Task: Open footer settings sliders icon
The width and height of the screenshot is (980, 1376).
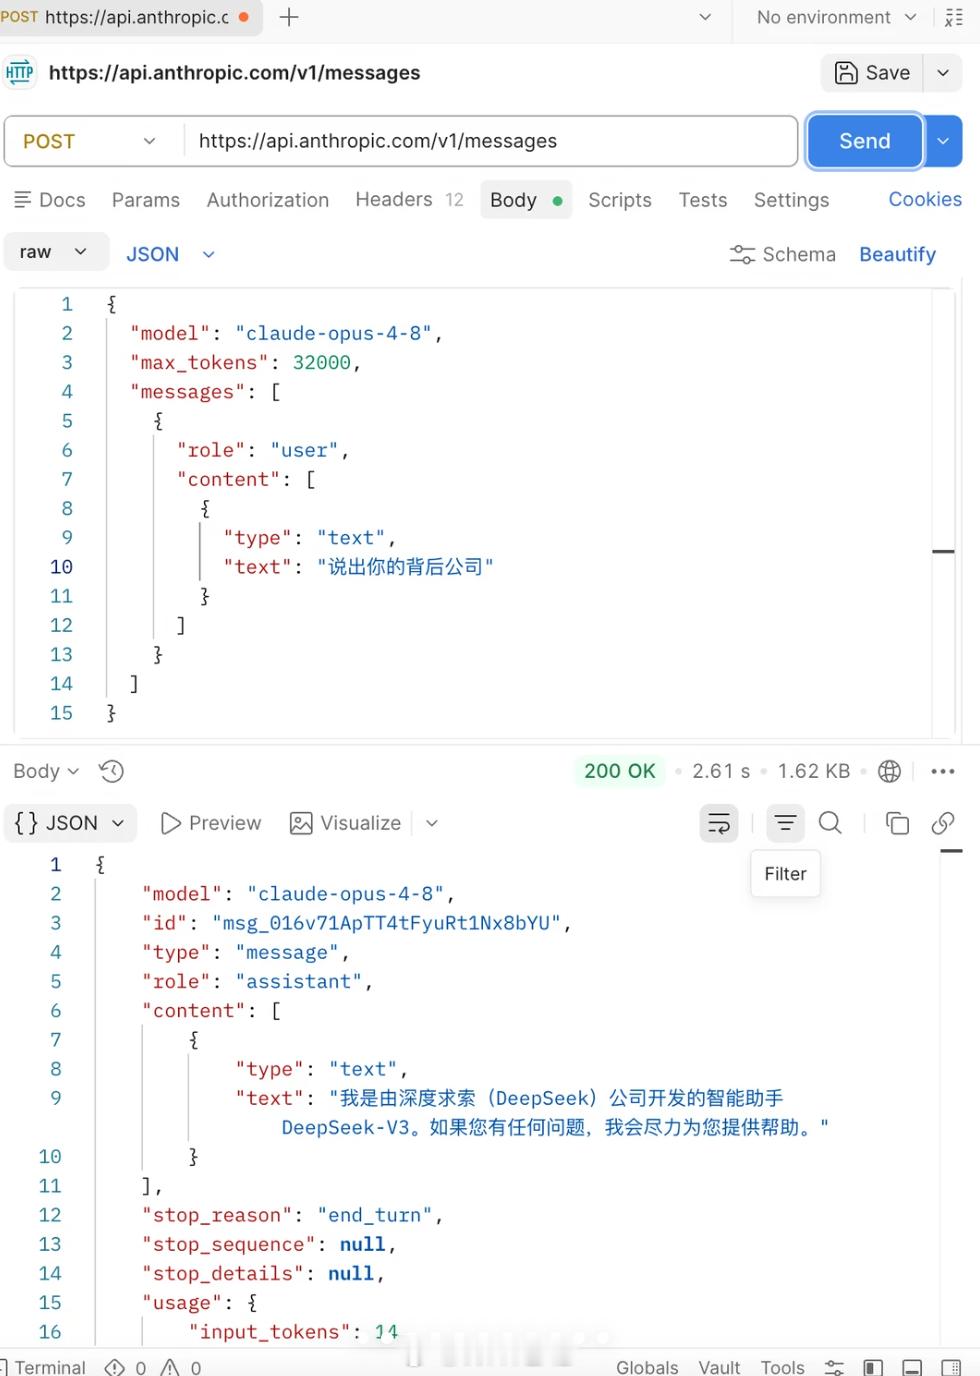Action: 834,1366
